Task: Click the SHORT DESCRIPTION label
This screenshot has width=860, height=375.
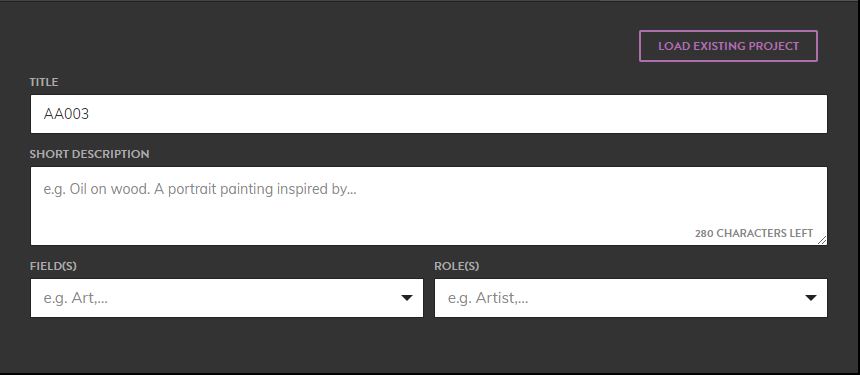Action: (x=89, y=154)
